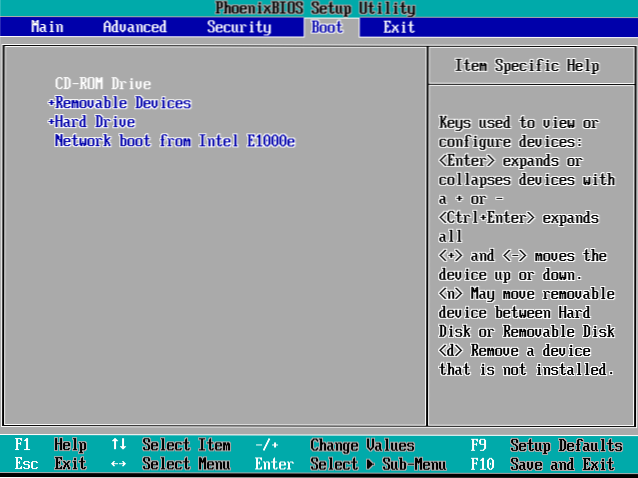Select the Removable Devices label
The image size is (638, 478).
coord(123,103)
